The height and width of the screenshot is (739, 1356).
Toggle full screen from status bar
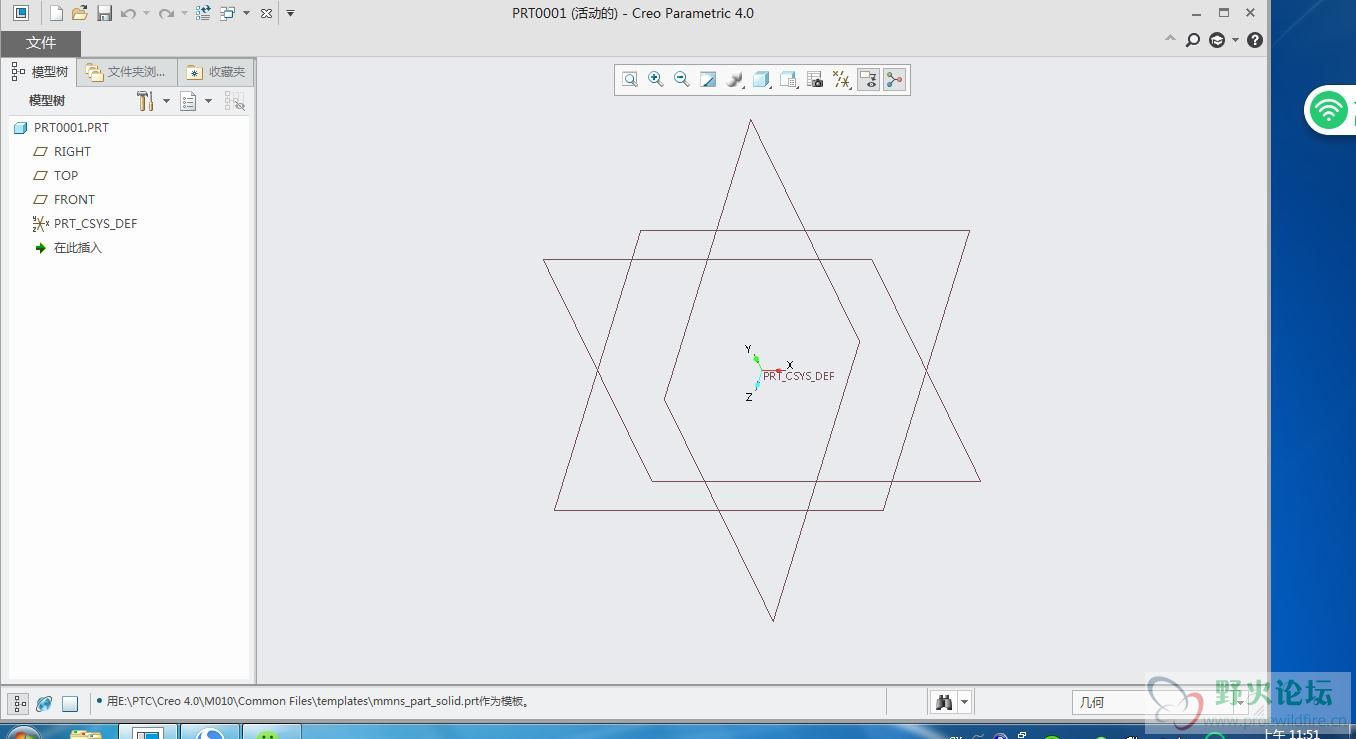(70, 703)
